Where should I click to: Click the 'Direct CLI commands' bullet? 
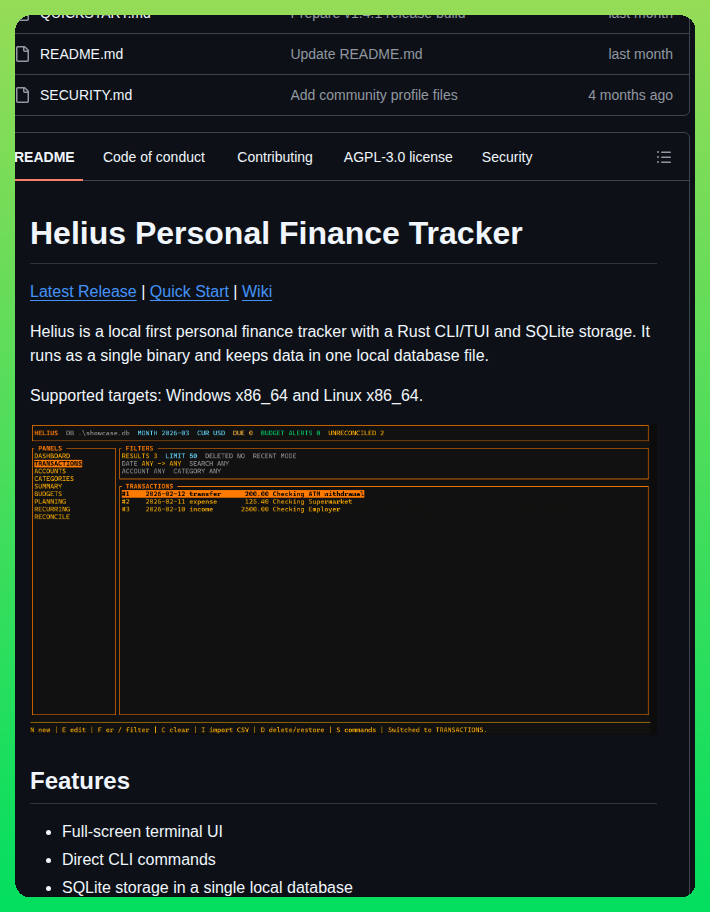click(139, 860)
